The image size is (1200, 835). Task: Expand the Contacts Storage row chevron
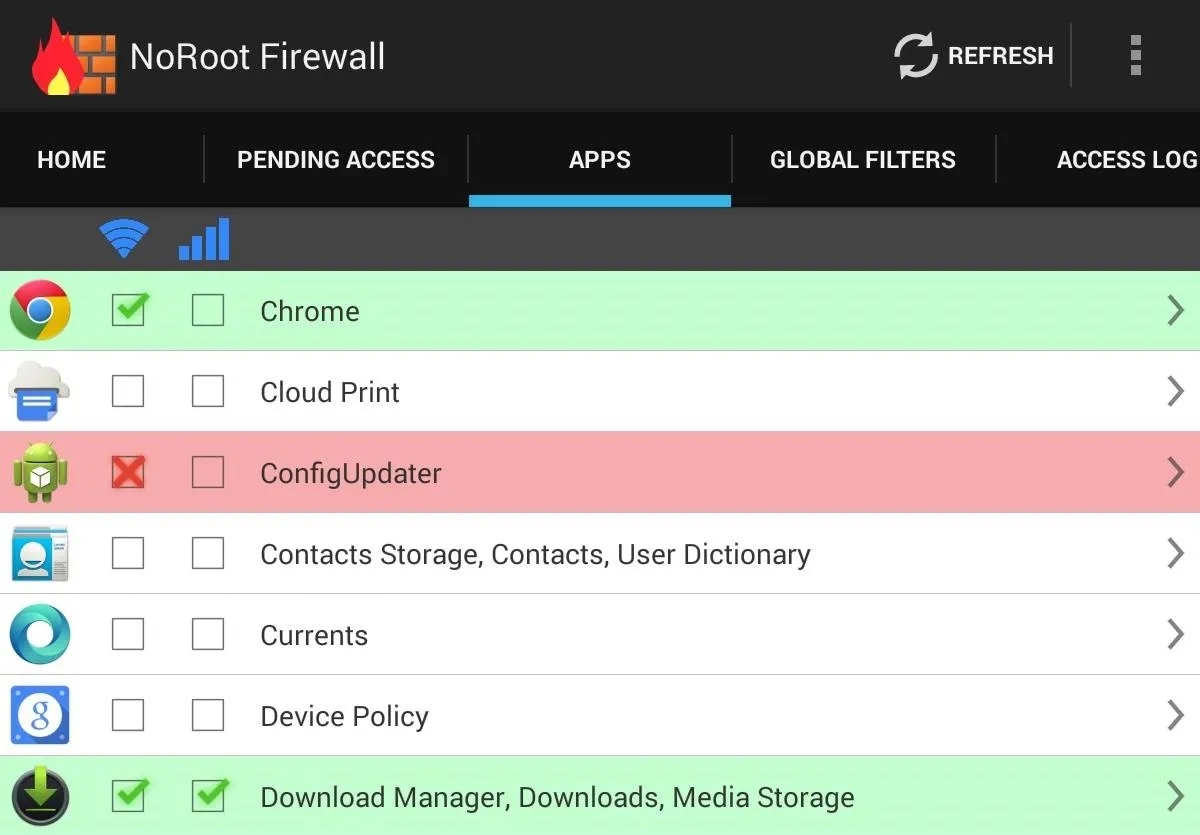[x=1175, y=554]
